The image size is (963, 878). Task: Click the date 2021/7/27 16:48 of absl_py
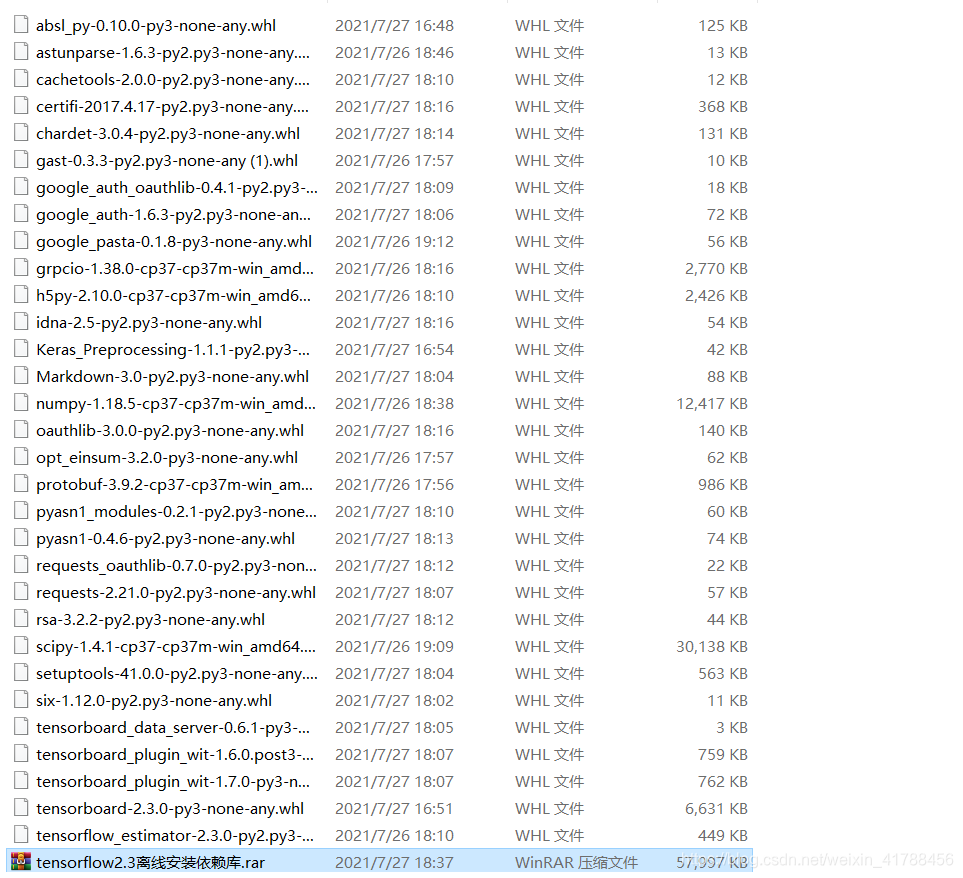click(394, 25)
